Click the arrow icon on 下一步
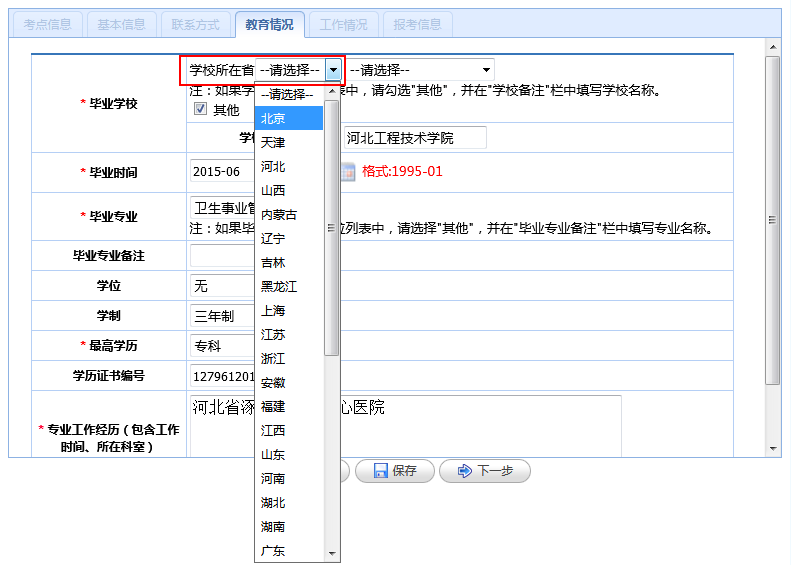The height and width of the screenshot is (565, 794). click(x=463, y=471)
